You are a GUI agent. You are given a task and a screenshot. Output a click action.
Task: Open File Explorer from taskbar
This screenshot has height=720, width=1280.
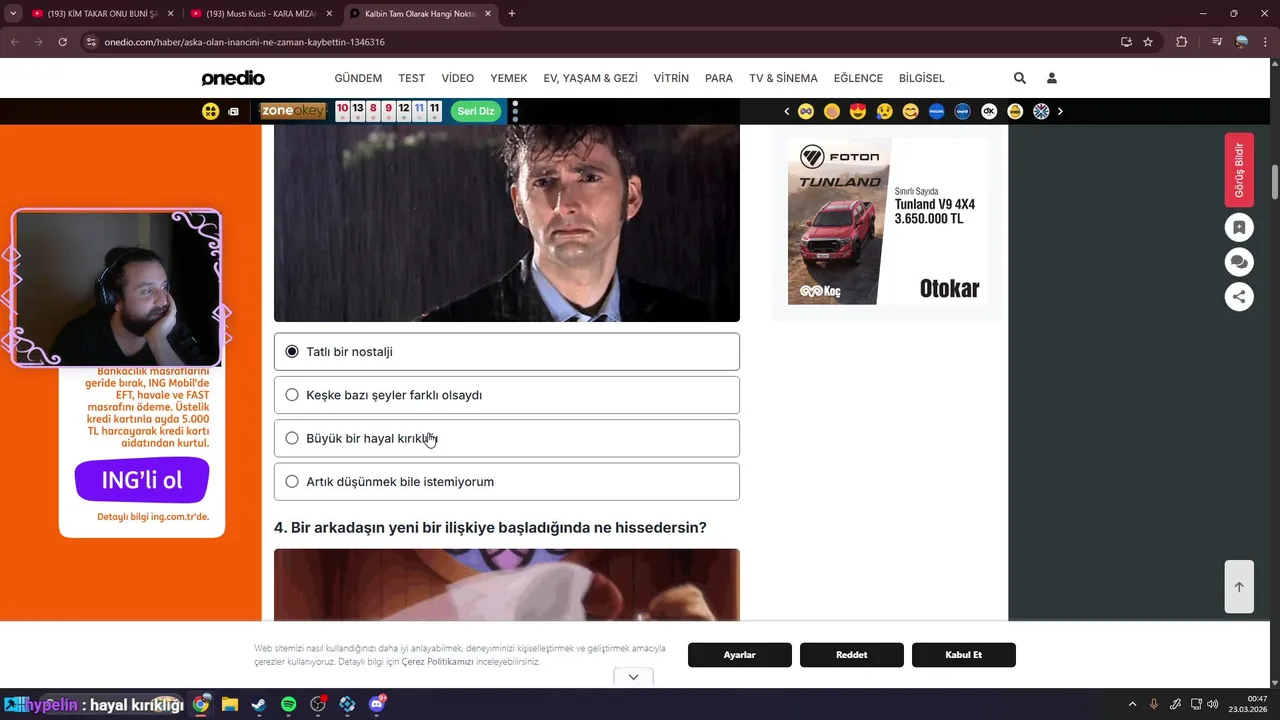click(230, 705)
